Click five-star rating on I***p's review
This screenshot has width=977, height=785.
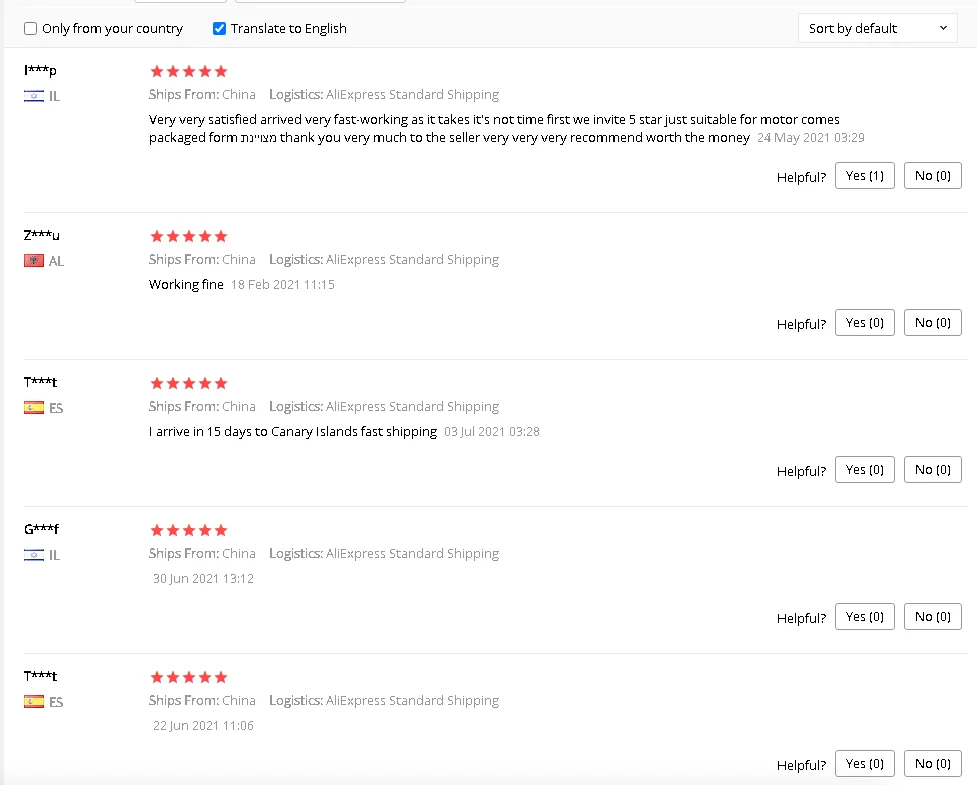click(189, 71)
